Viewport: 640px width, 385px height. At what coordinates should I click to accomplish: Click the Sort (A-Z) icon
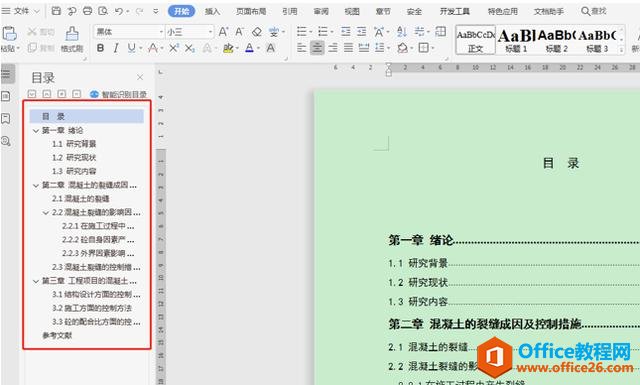click(402, 31)
